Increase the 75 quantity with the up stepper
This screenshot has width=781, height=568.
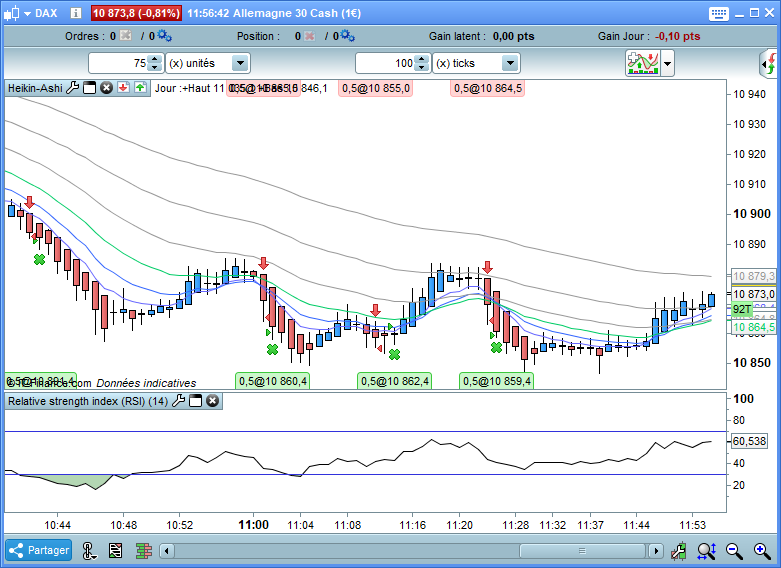pos(155,59)
